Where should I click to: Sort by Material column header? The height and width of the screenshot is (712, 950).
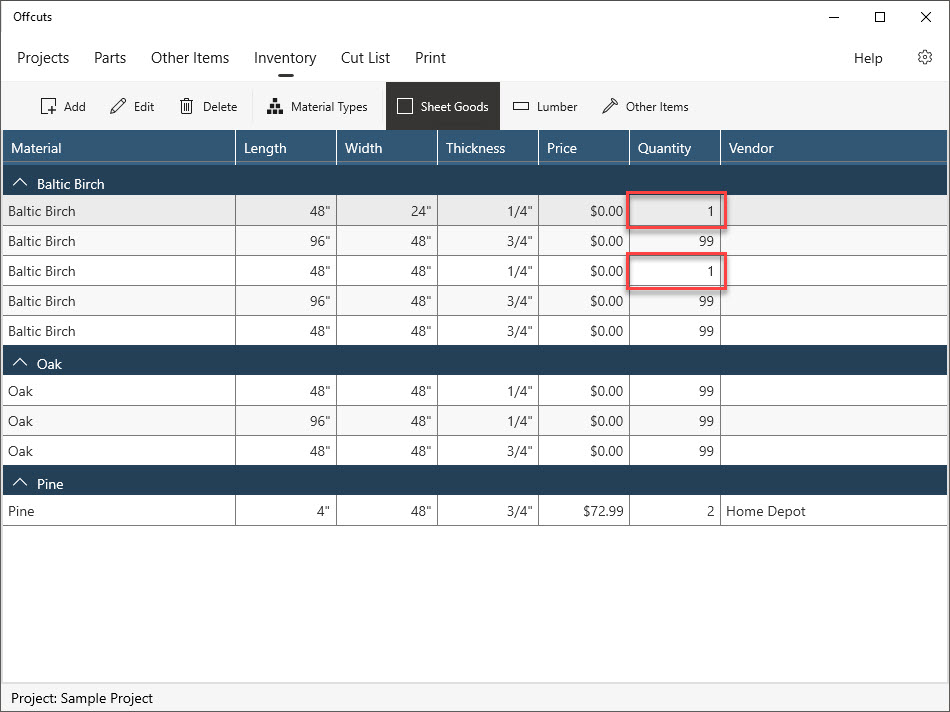[x=119, y=148]
